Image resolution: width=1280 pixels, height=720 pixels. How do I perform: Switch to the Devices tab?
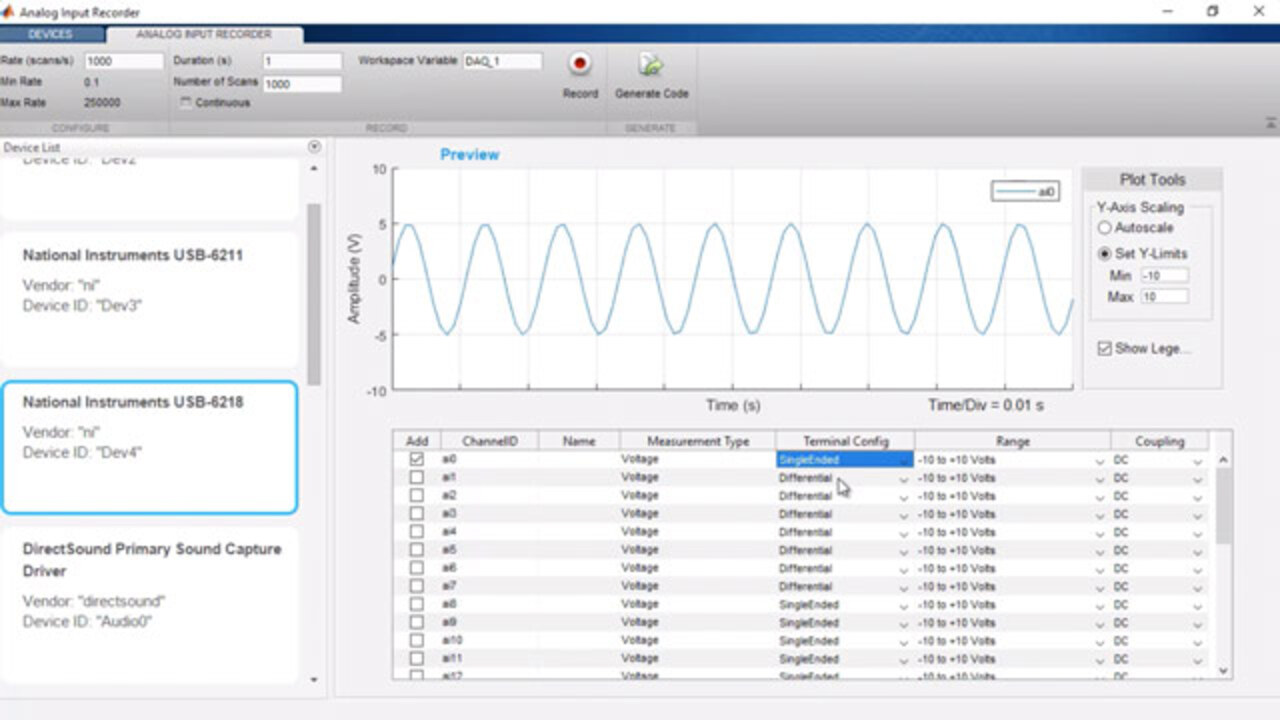pyautogui.click(x=50, y=34)
